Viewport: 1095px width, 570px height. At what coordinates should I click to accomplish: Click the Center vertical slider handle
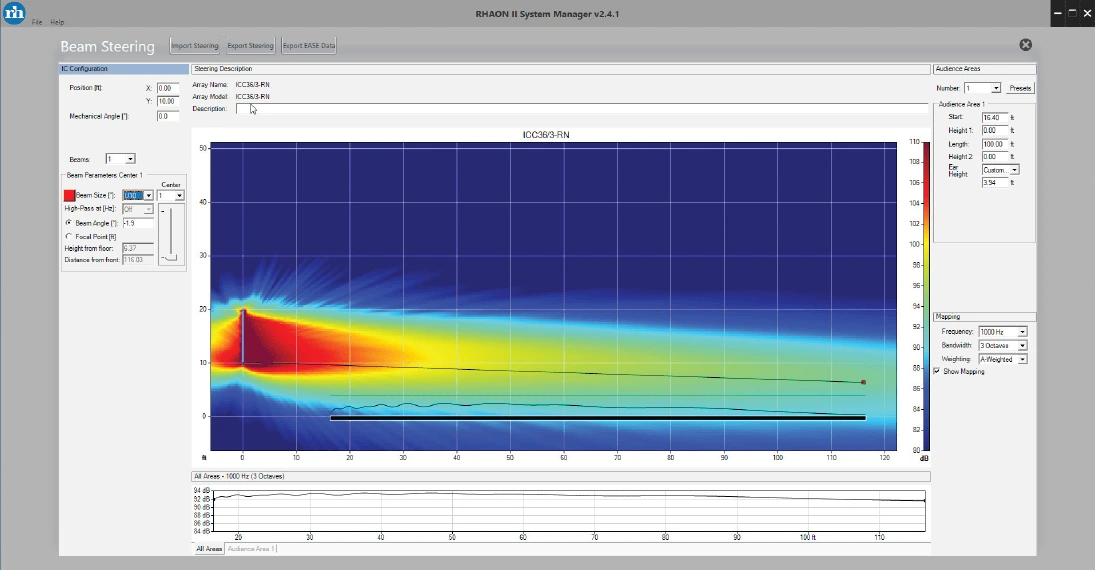tap(173, 257)
